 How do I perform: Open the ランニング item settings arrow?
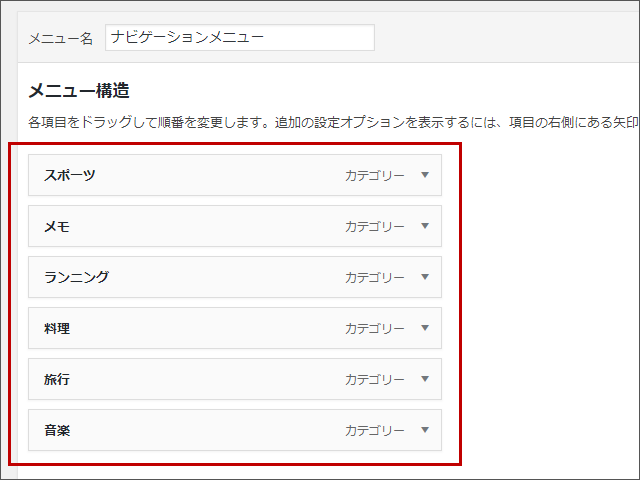[x=425, y=277]
